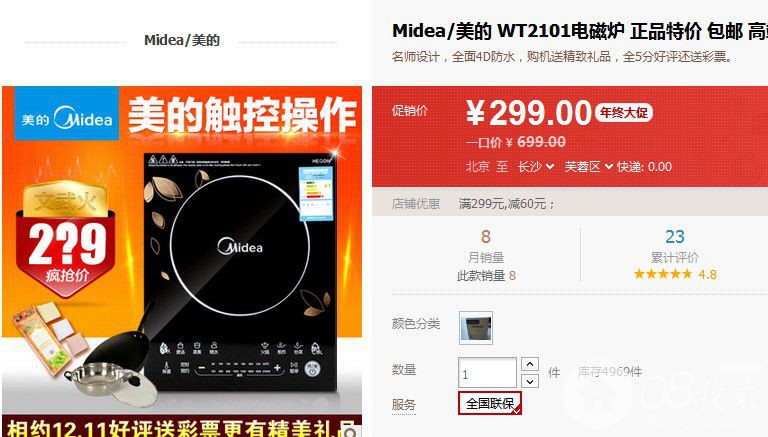Select the 全国联保 service option

coord(490,403)
